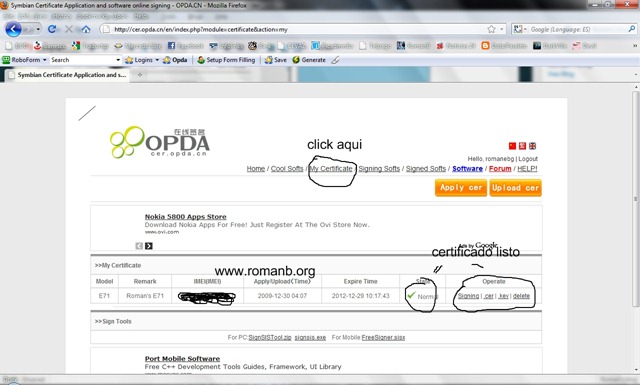Screen dimensions: 640x385
Task: Open the list all tabs dropdown arrow
Action: point(636,75)
